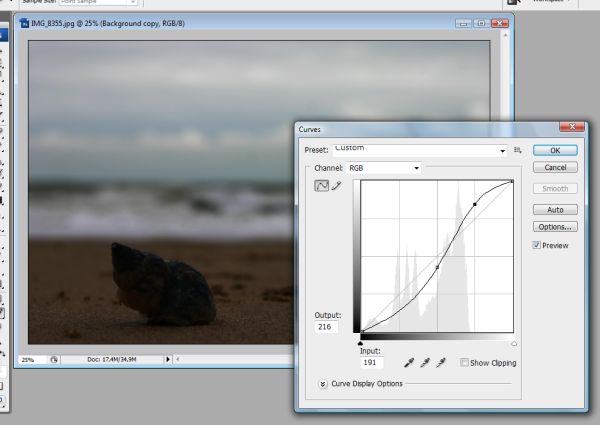
Task: Pick the white point eyedropper
Action: click(441, 362)
